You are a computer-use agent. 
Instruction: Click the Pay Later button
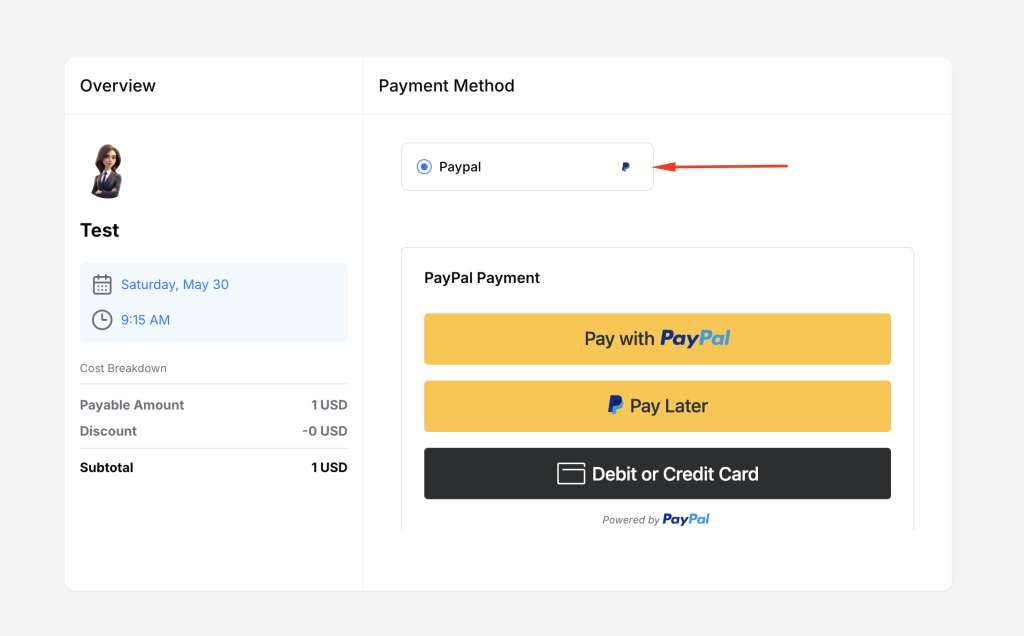pos(657,406)
